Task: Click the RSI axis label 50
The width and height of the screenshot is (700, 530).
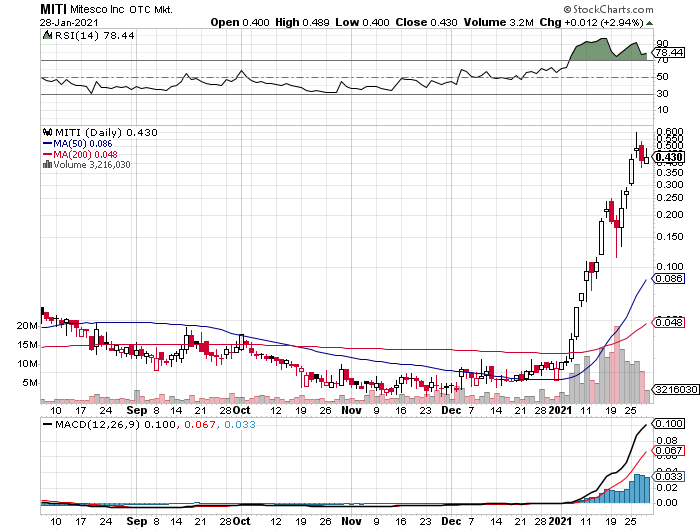Action: pyautogui.click(x=662, y=77)
